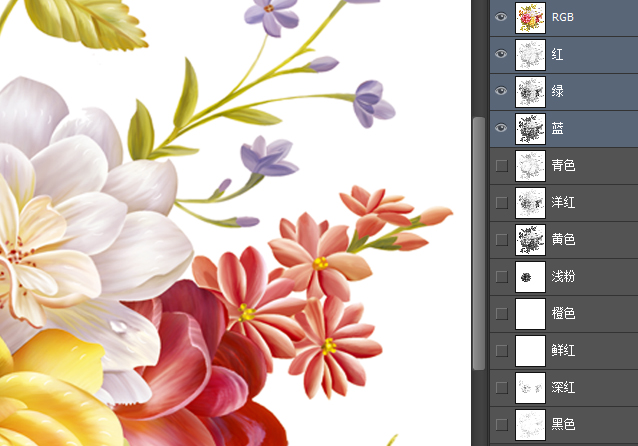Show the 橙色 spot channel

502,314
